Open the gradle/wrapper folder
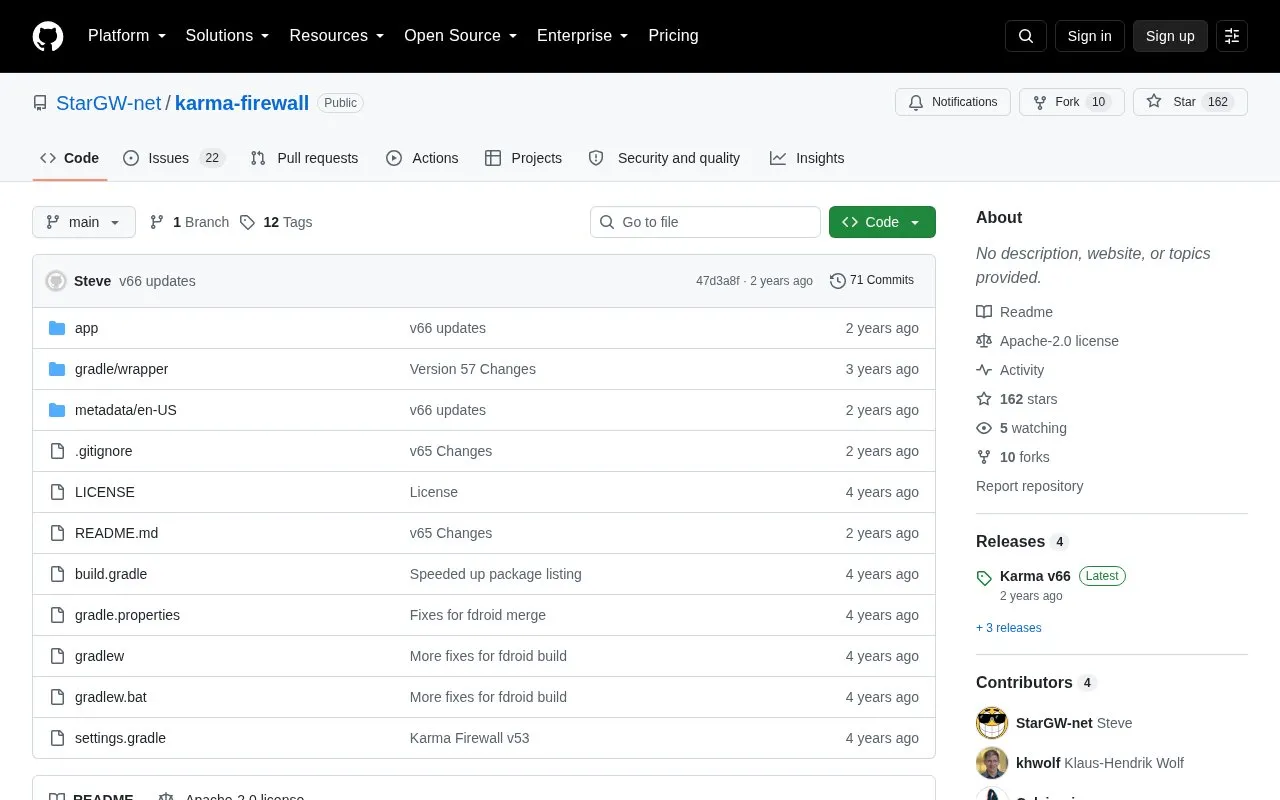This screenshot has width=1280, height=800. click(x=121, y=369)
